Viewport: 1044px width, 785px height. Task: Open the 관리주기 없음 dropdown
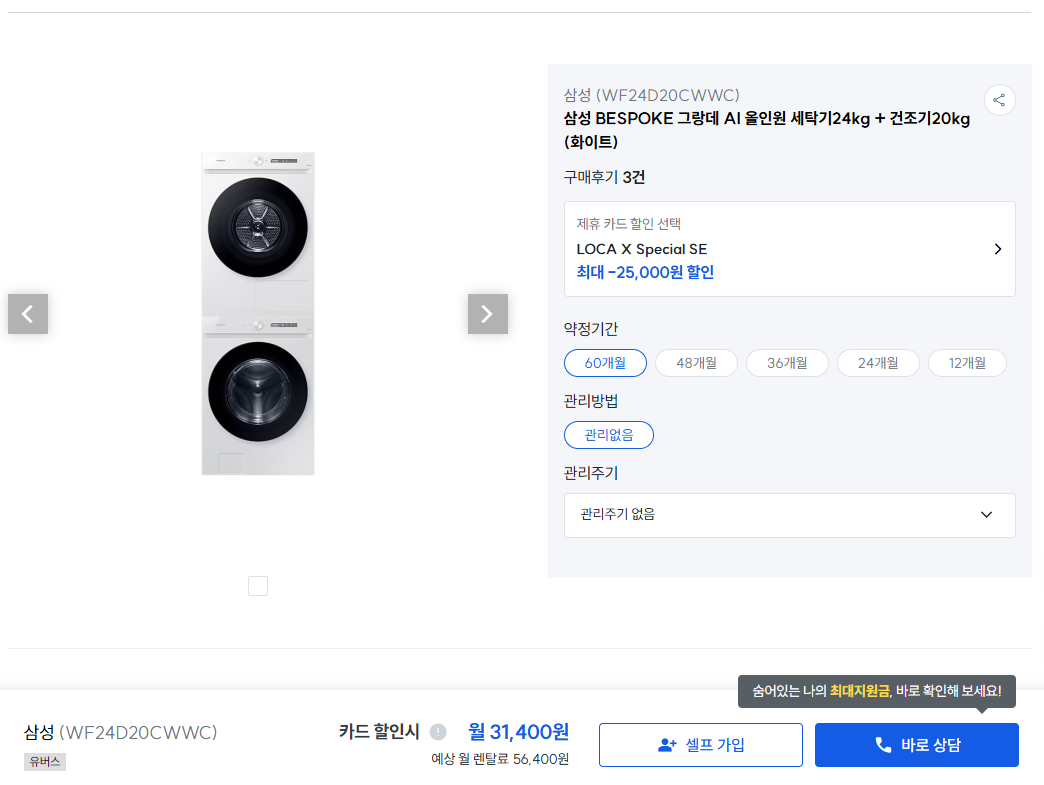coord(789,515)
